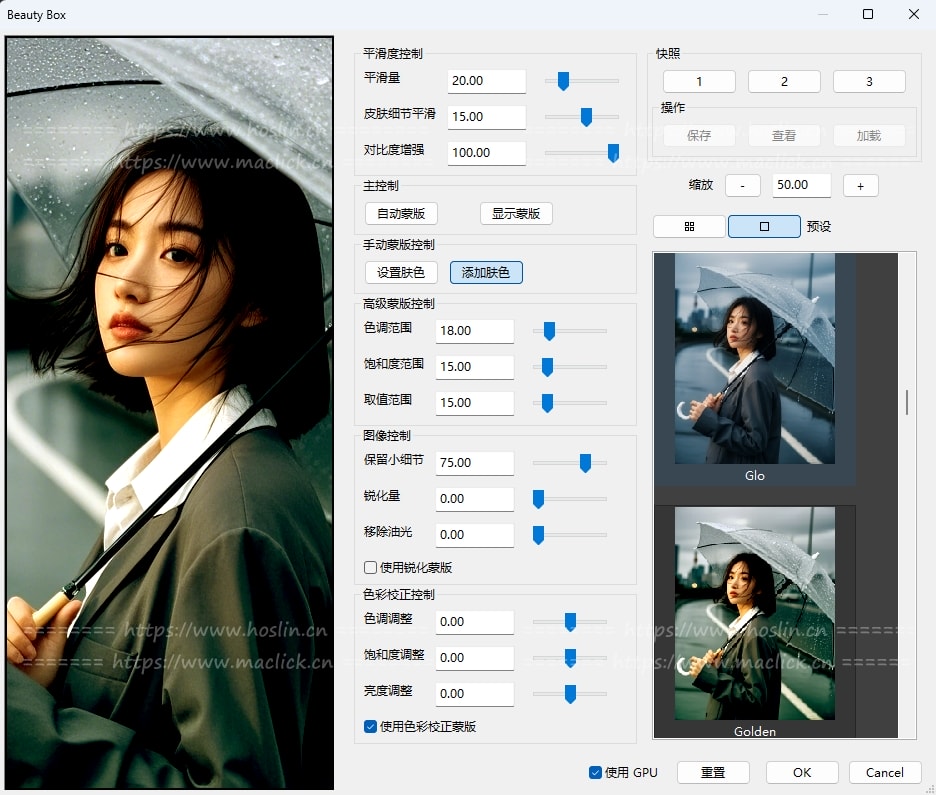Click the zoom minus button
Viewport: 936px width, 795px height.
[x=742, y=186]
